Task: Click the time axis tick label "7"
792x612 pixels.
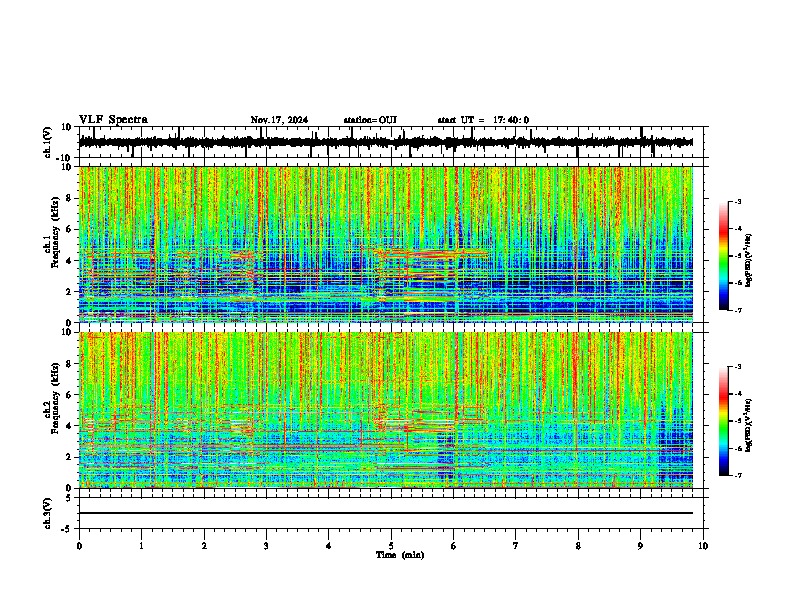Action: coord(516,546)
